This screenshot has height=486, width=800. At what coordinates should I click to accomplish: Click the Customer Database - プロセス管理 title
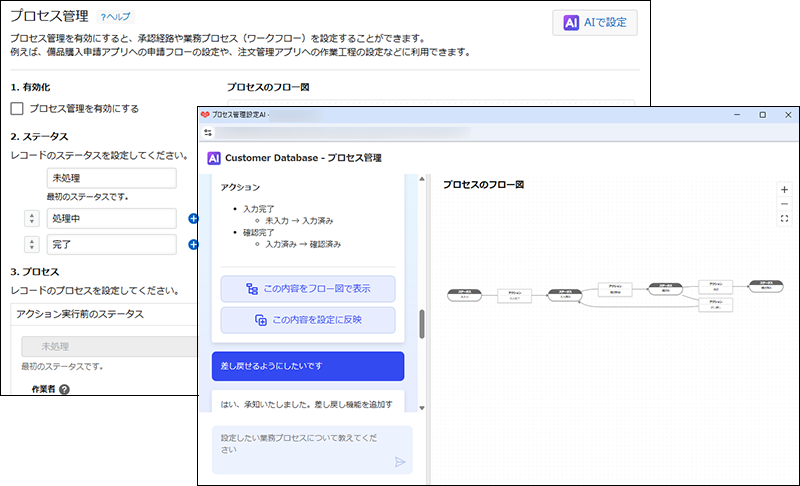[x=303, y=158]
